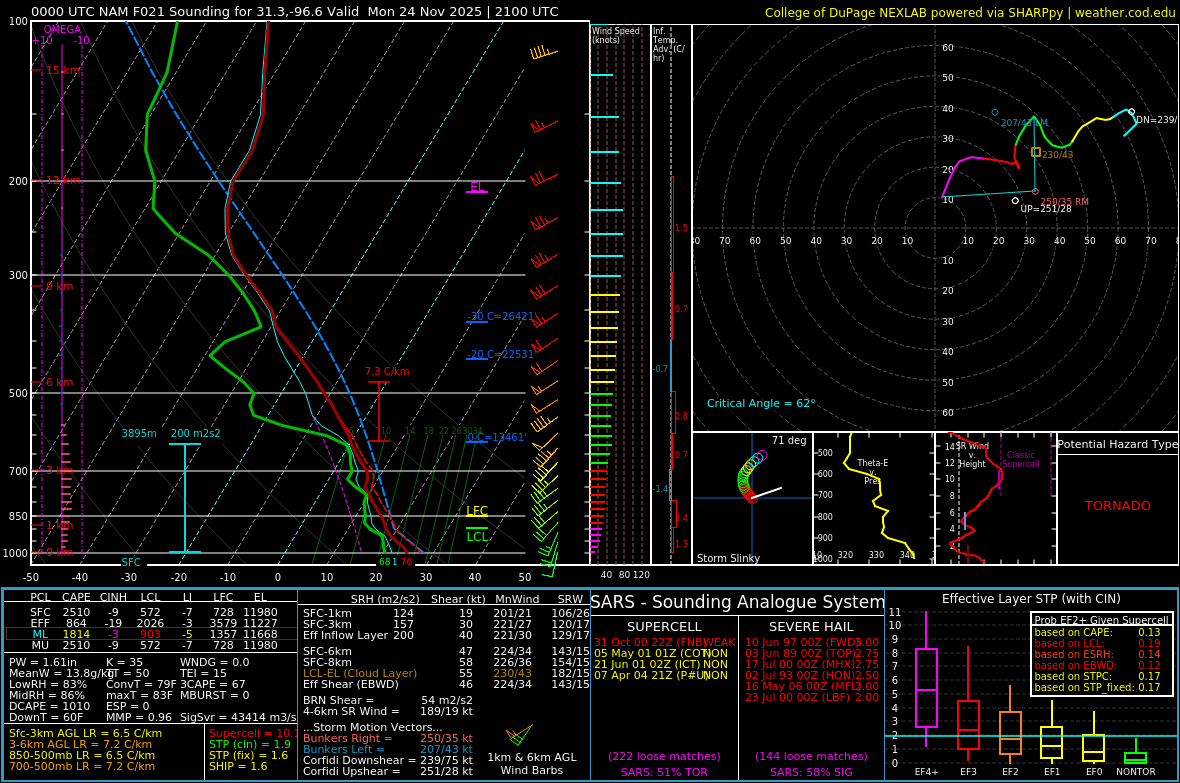This screenshot has height=783, width=1180.
Task: Click the SARS - Sounding Analogue System title
Action: point(738,602)
